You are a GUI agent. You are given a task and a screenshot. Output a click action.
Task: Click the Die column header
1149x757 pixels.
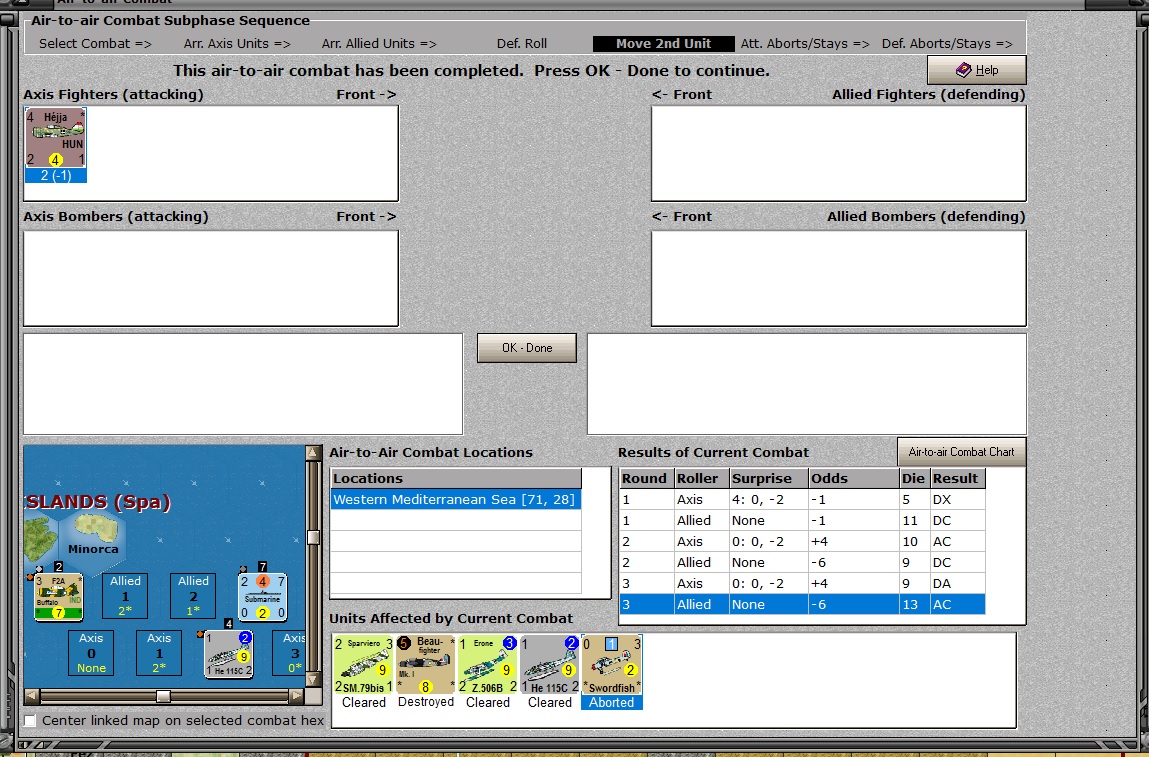[x=915, y=479]
